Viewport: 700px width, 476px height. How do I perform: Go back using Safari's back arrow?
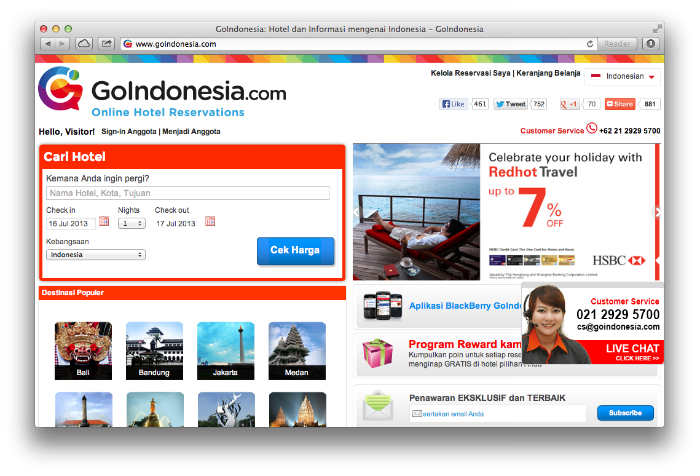(48, 44)
